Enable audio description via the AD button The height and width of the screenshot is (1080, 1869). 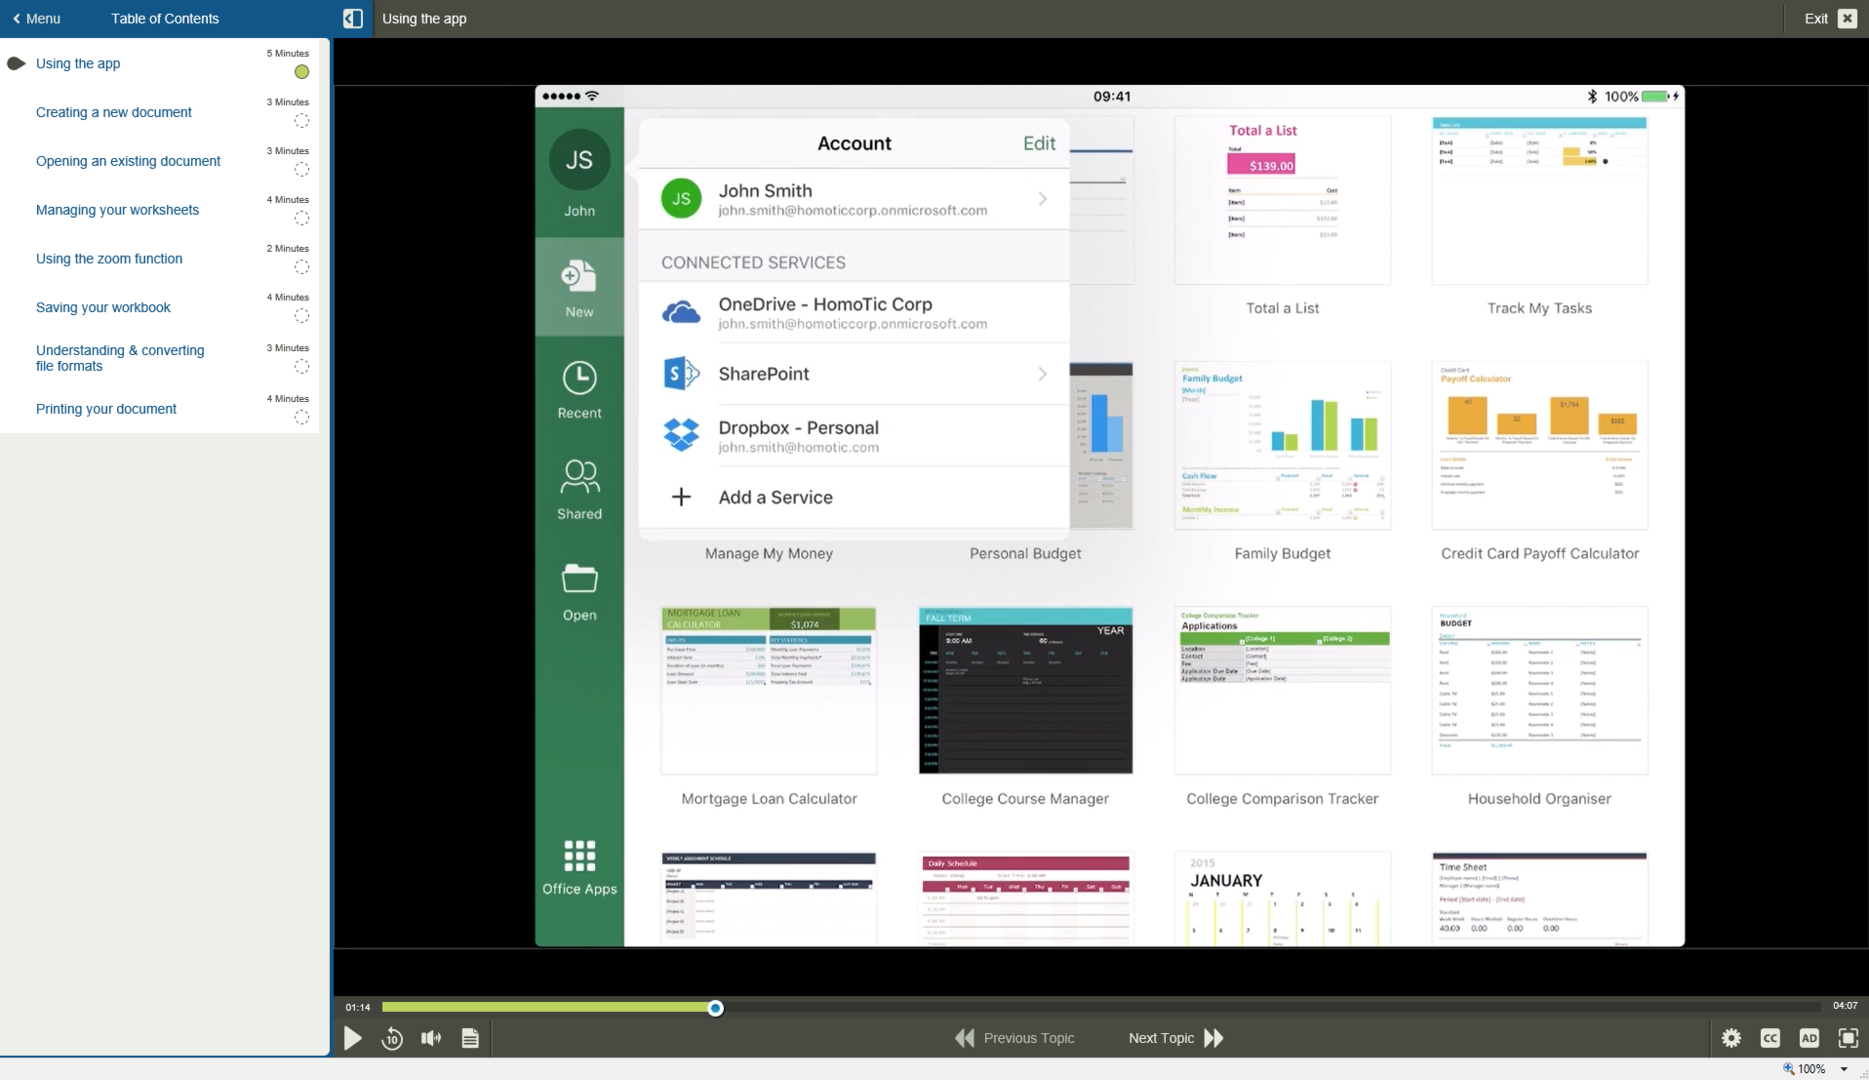tap(1809, 1038)
